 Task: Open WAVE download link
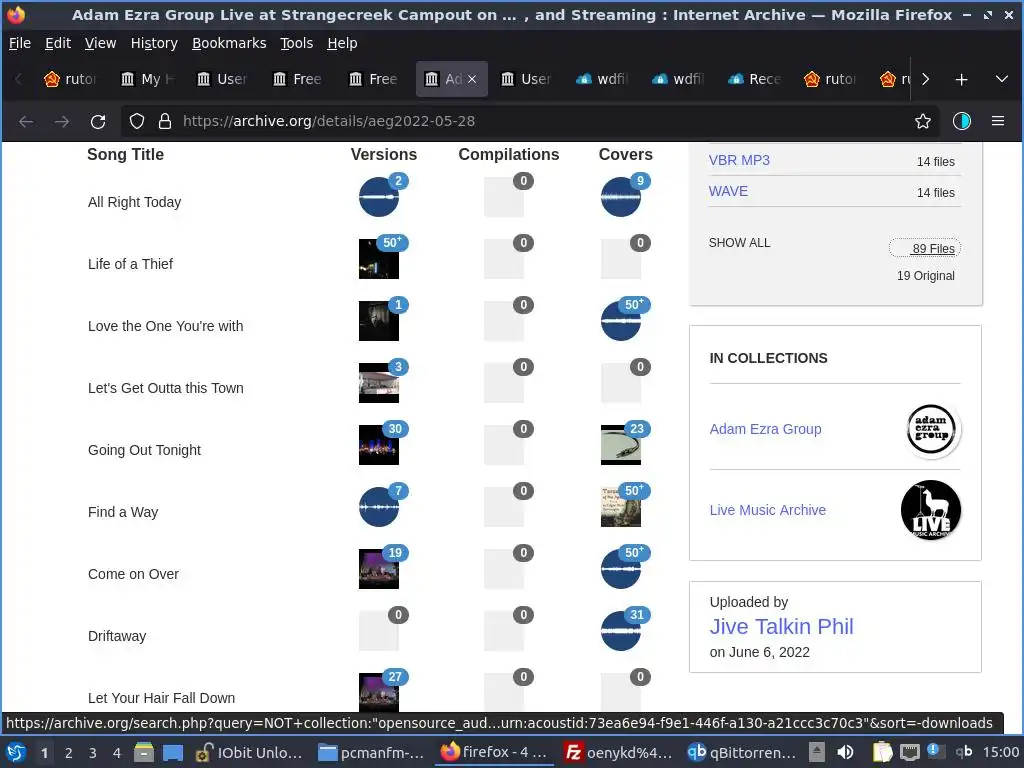728,191
